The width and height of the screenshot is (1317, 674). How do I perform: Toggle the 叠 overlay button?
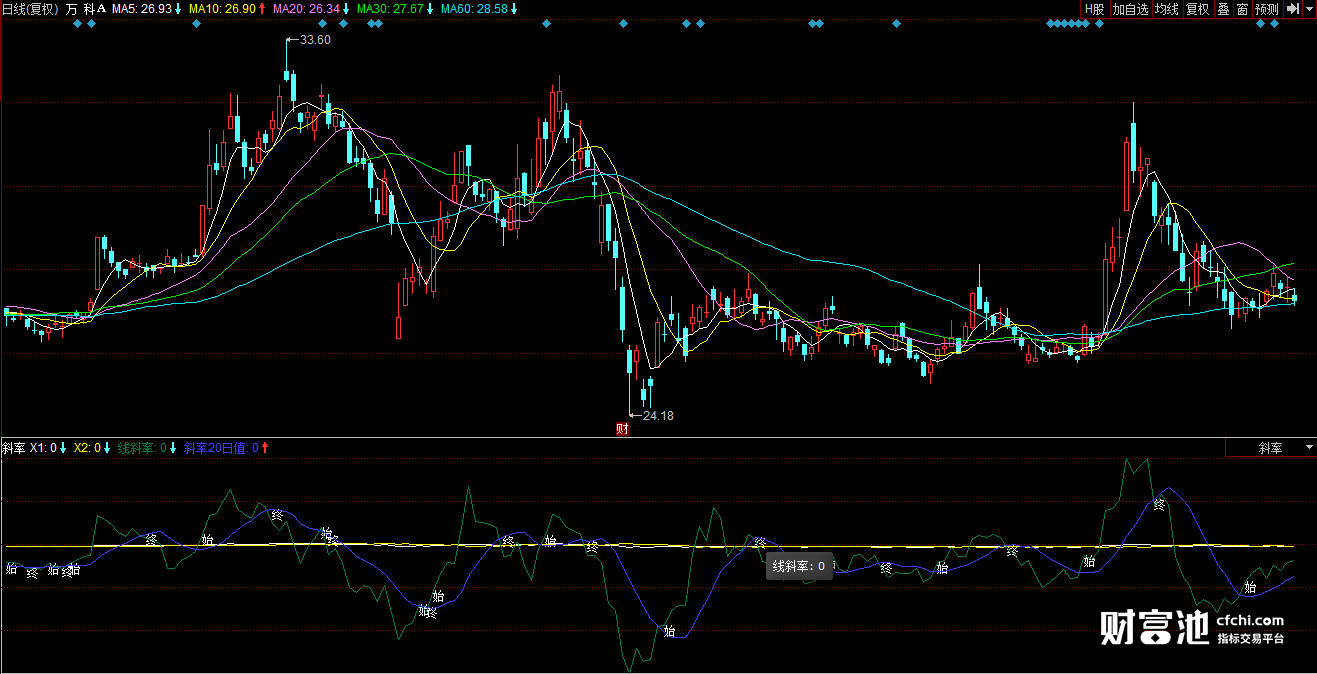coord(1223,9)
